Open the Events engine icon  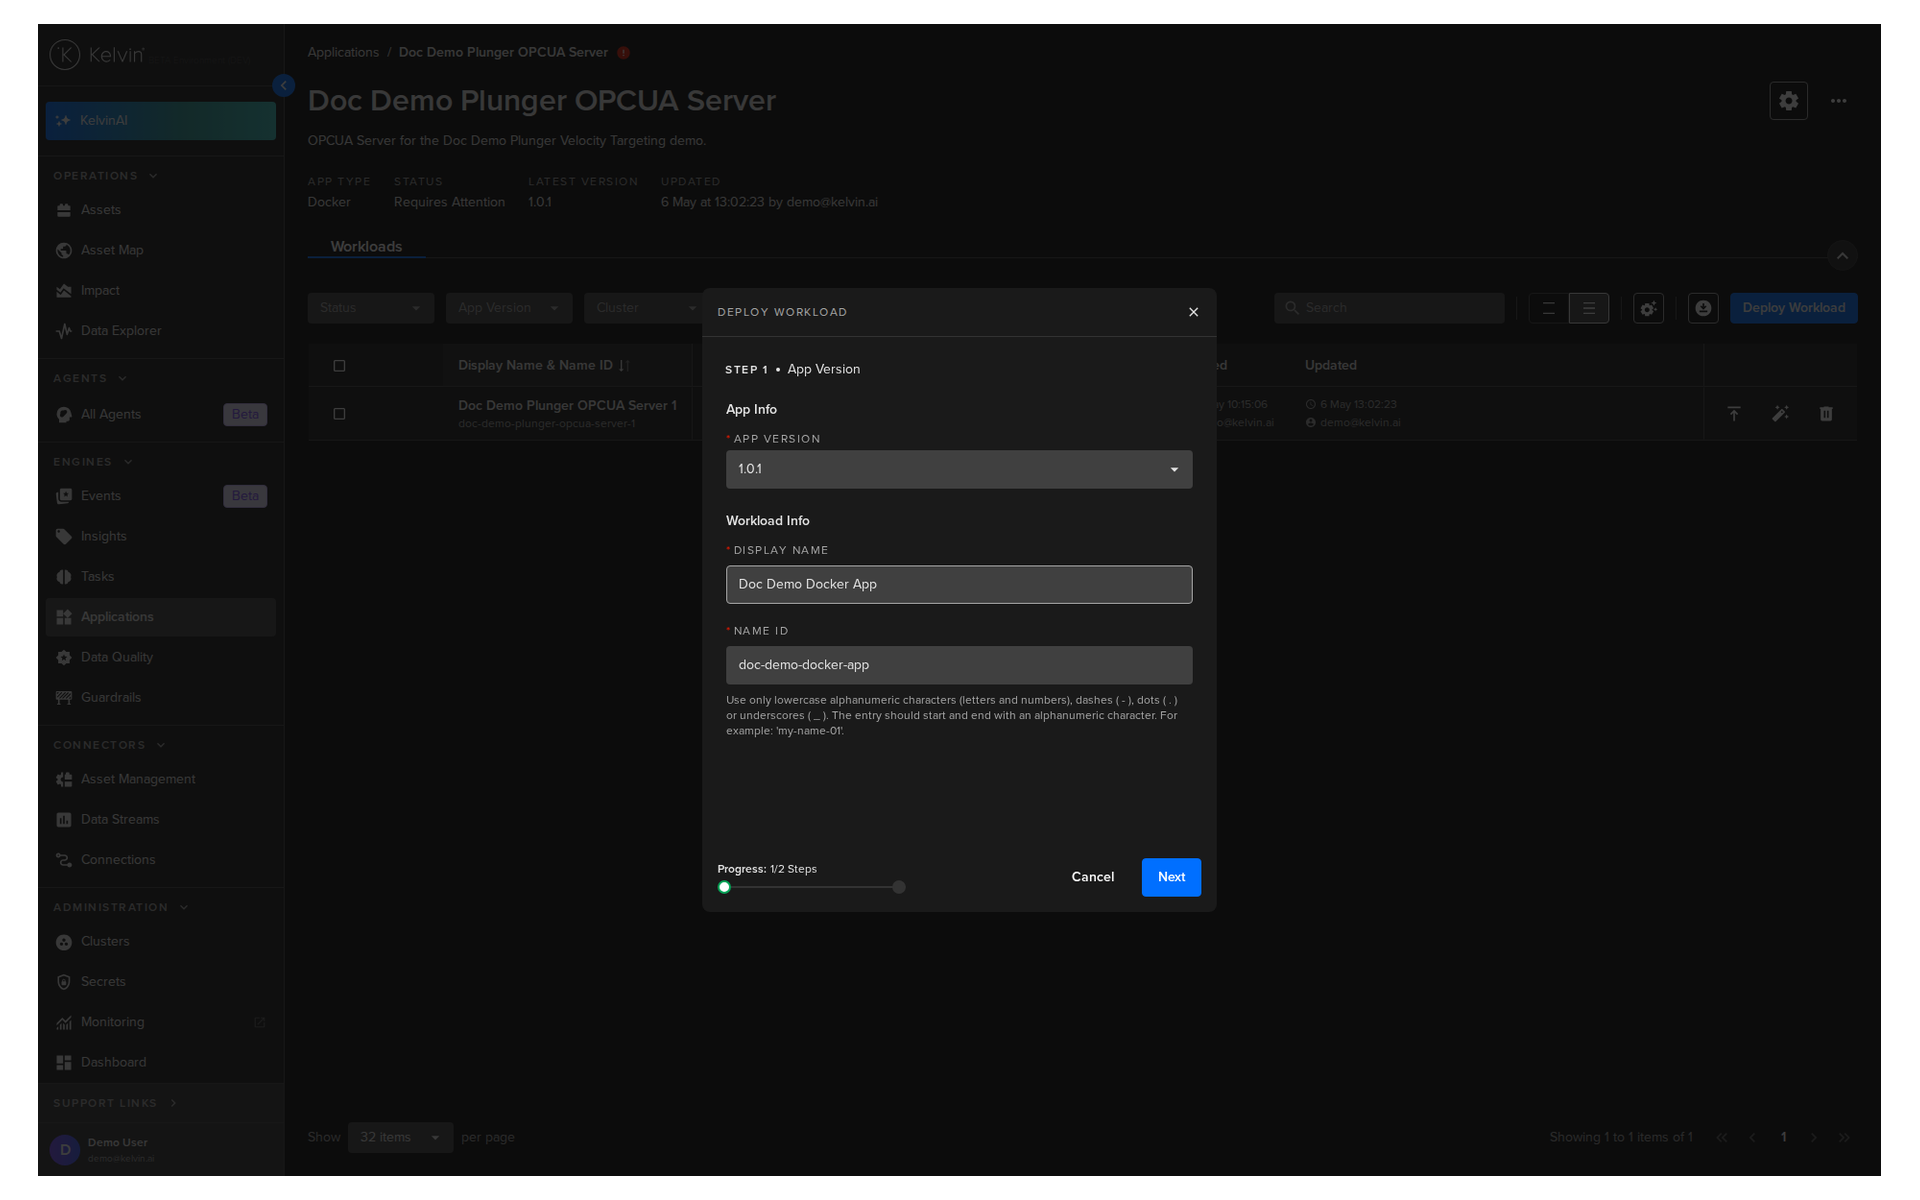64,496
